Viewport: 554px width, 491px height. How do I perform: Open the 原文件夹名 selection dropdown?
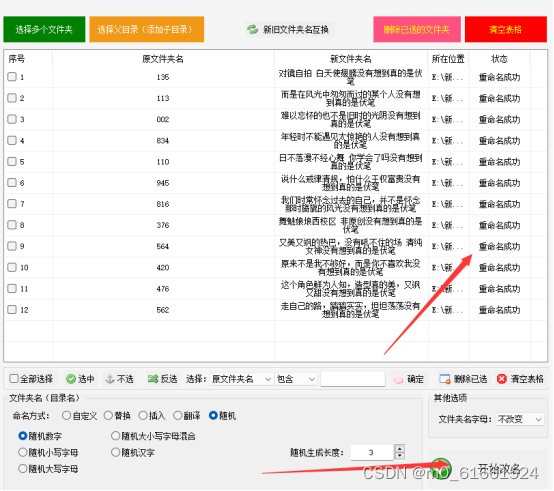click(242, 379)
